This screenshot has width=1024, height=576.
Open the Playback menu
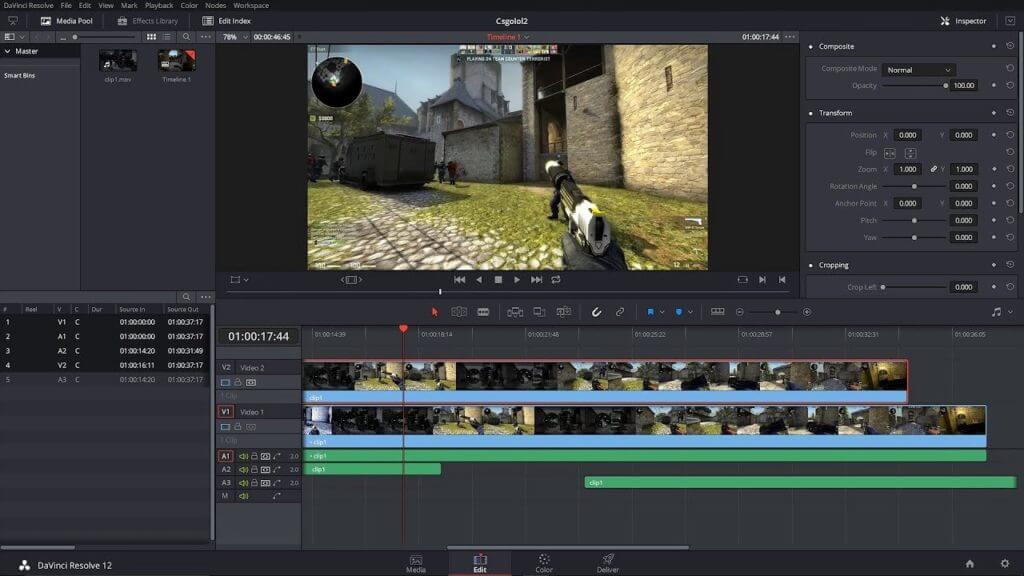pyautogui.click(x=159, y=5)
